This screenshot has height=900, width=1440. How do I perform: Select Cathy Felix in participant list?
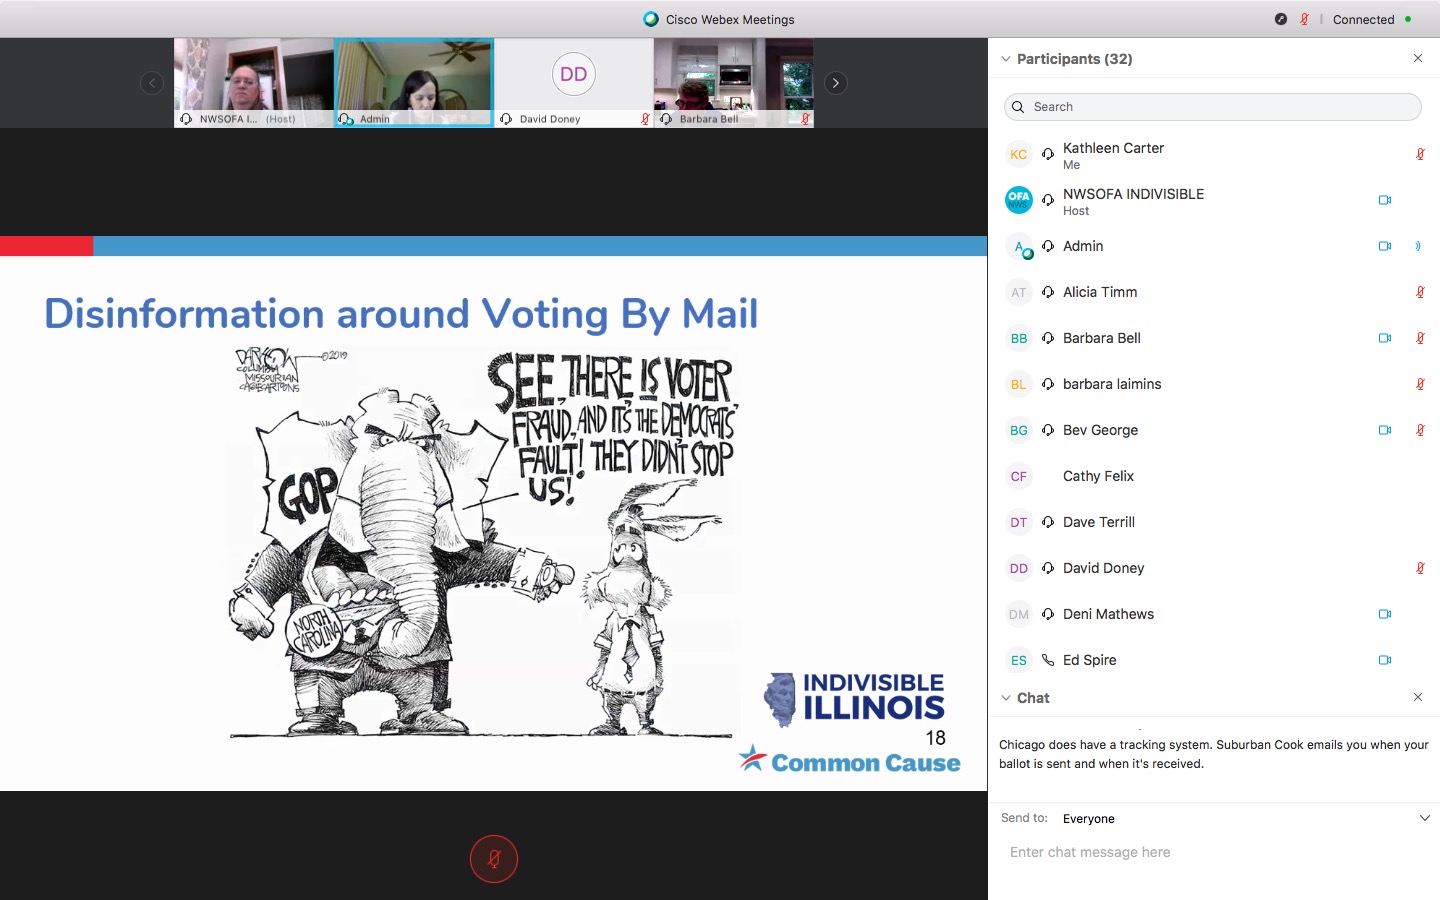tap(1214, 476)
